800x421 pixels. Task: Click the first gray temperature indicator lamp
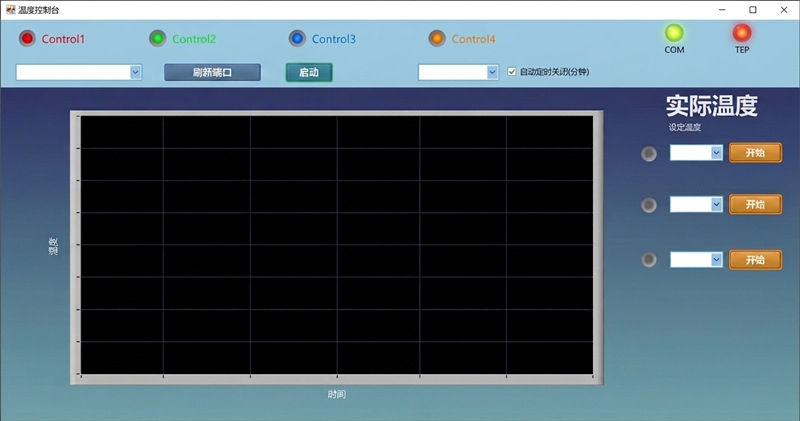point(649,154)
